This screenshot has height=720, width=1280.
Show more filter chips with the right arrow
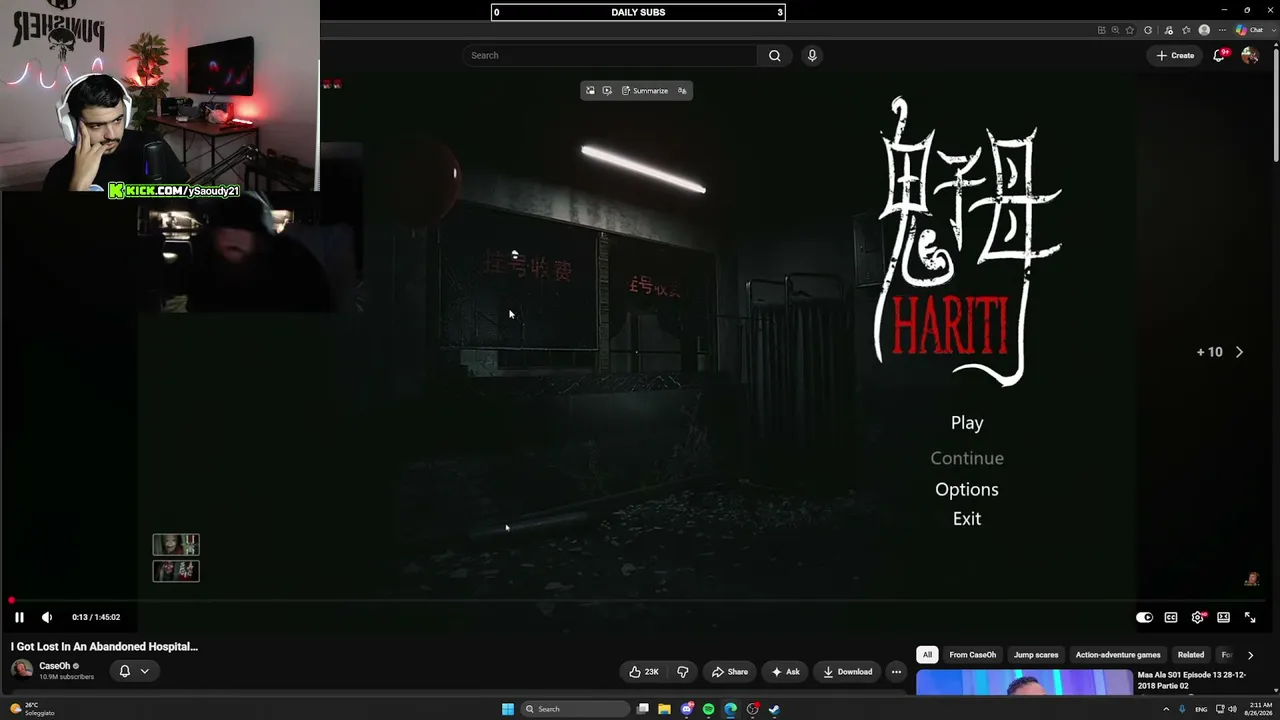pyautogui.click(x=1250, y=655)
